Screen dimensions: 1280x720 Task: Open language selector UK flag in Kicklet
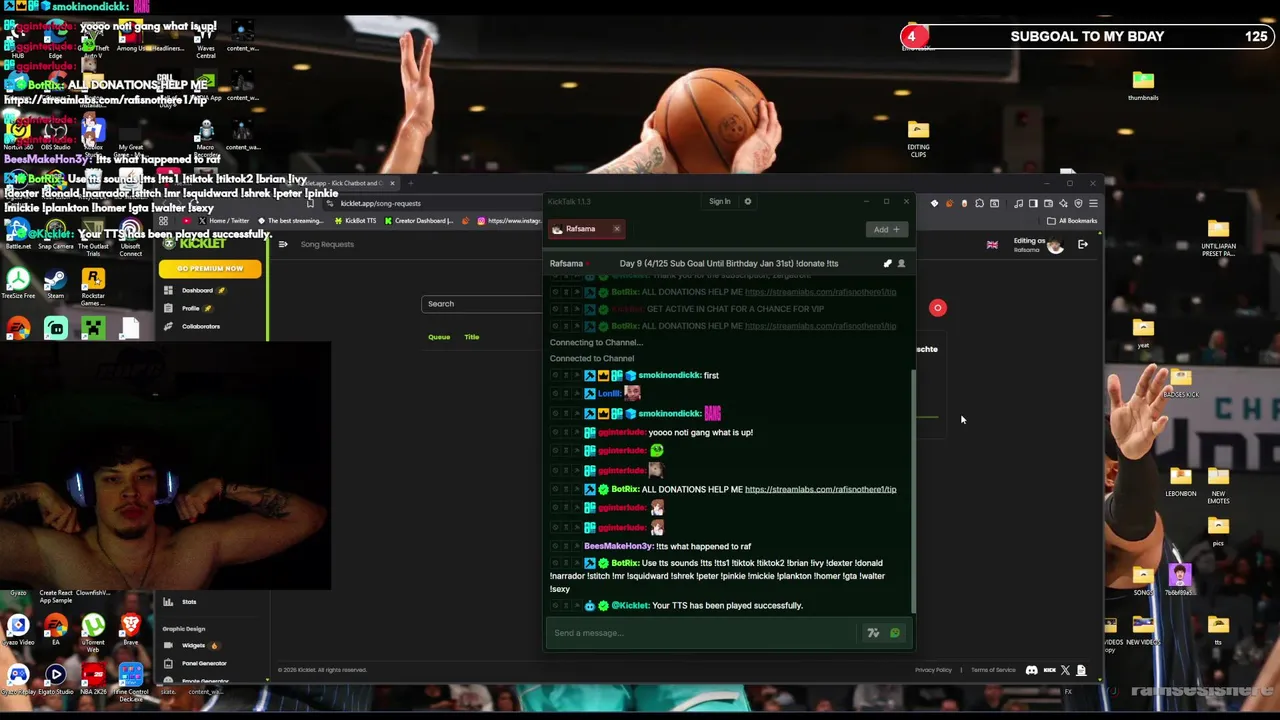[992, 244]
